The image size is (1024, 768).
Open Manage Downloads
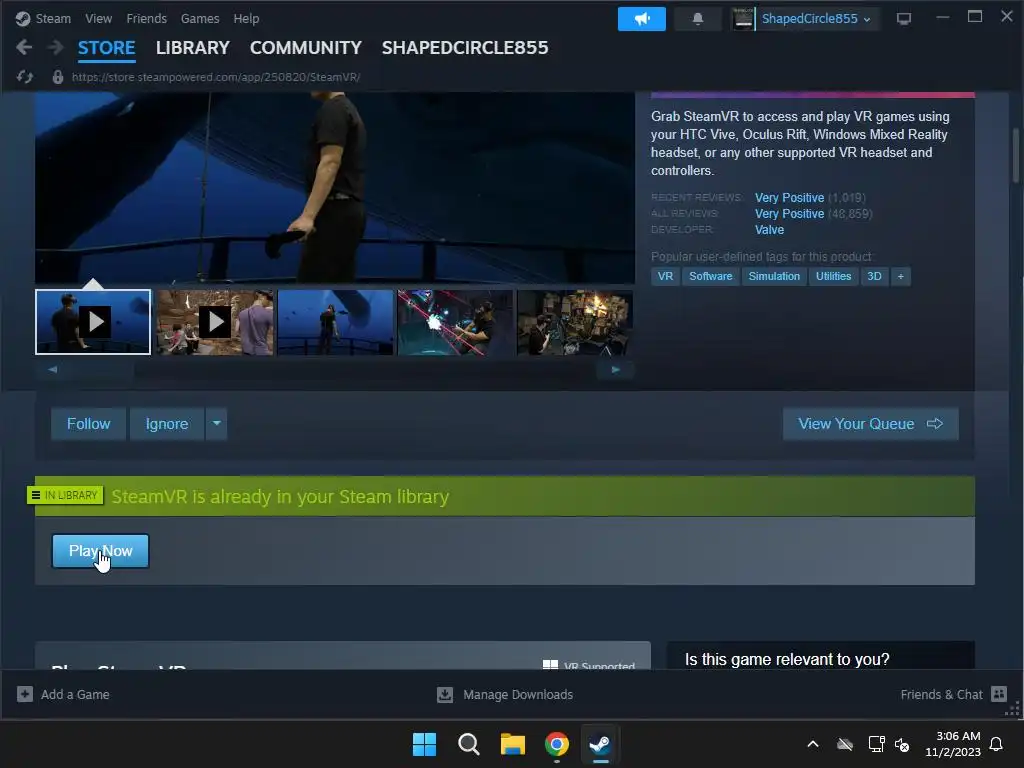tap(518, 695)
